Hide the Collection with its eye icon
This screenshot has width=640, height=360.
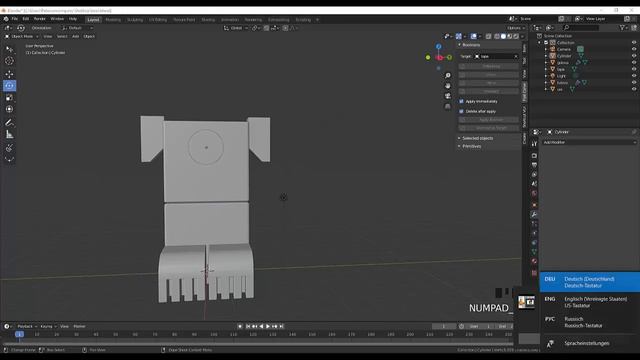[x=634, y=42]
